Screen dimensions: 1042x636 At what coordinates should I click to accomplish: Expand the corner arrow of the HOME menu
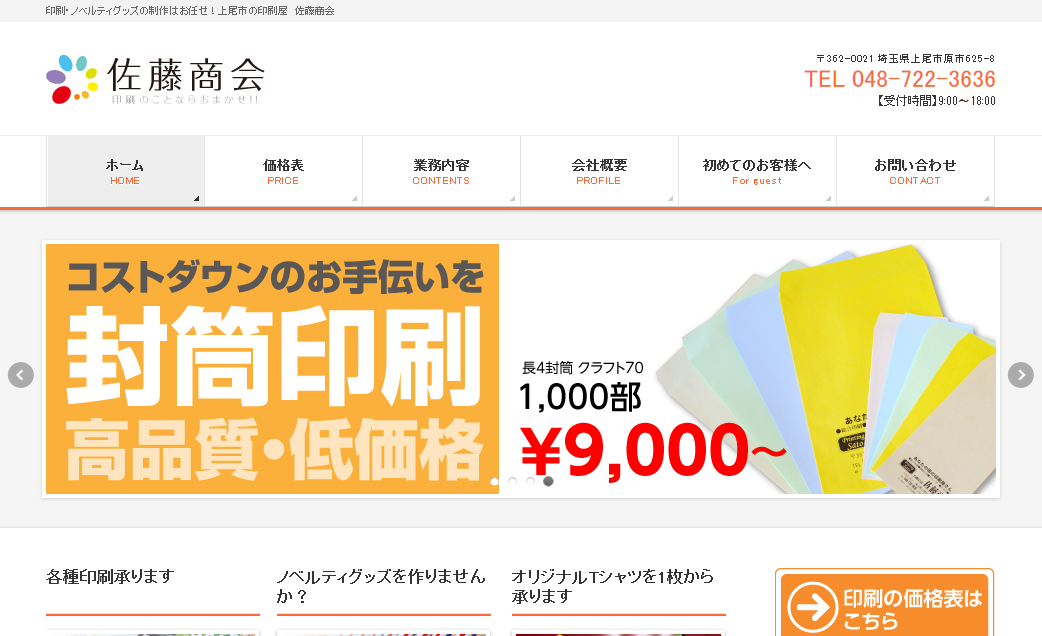tap(197, 198)
